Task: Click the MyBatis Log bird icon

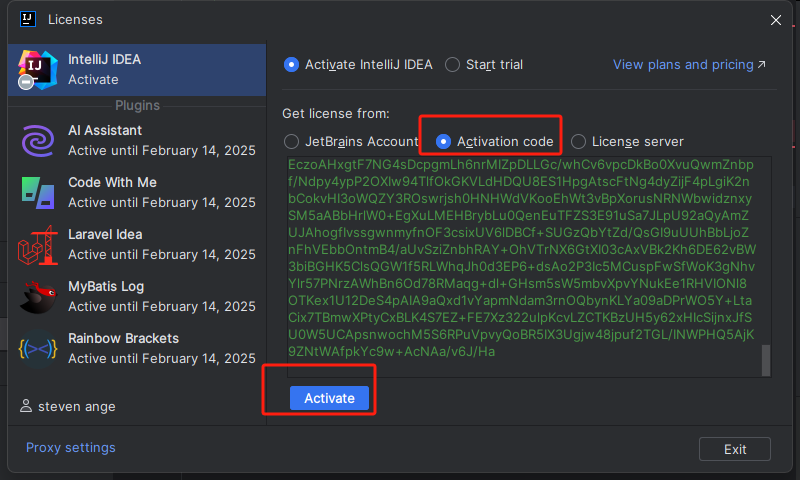Action: pos(38,297)
